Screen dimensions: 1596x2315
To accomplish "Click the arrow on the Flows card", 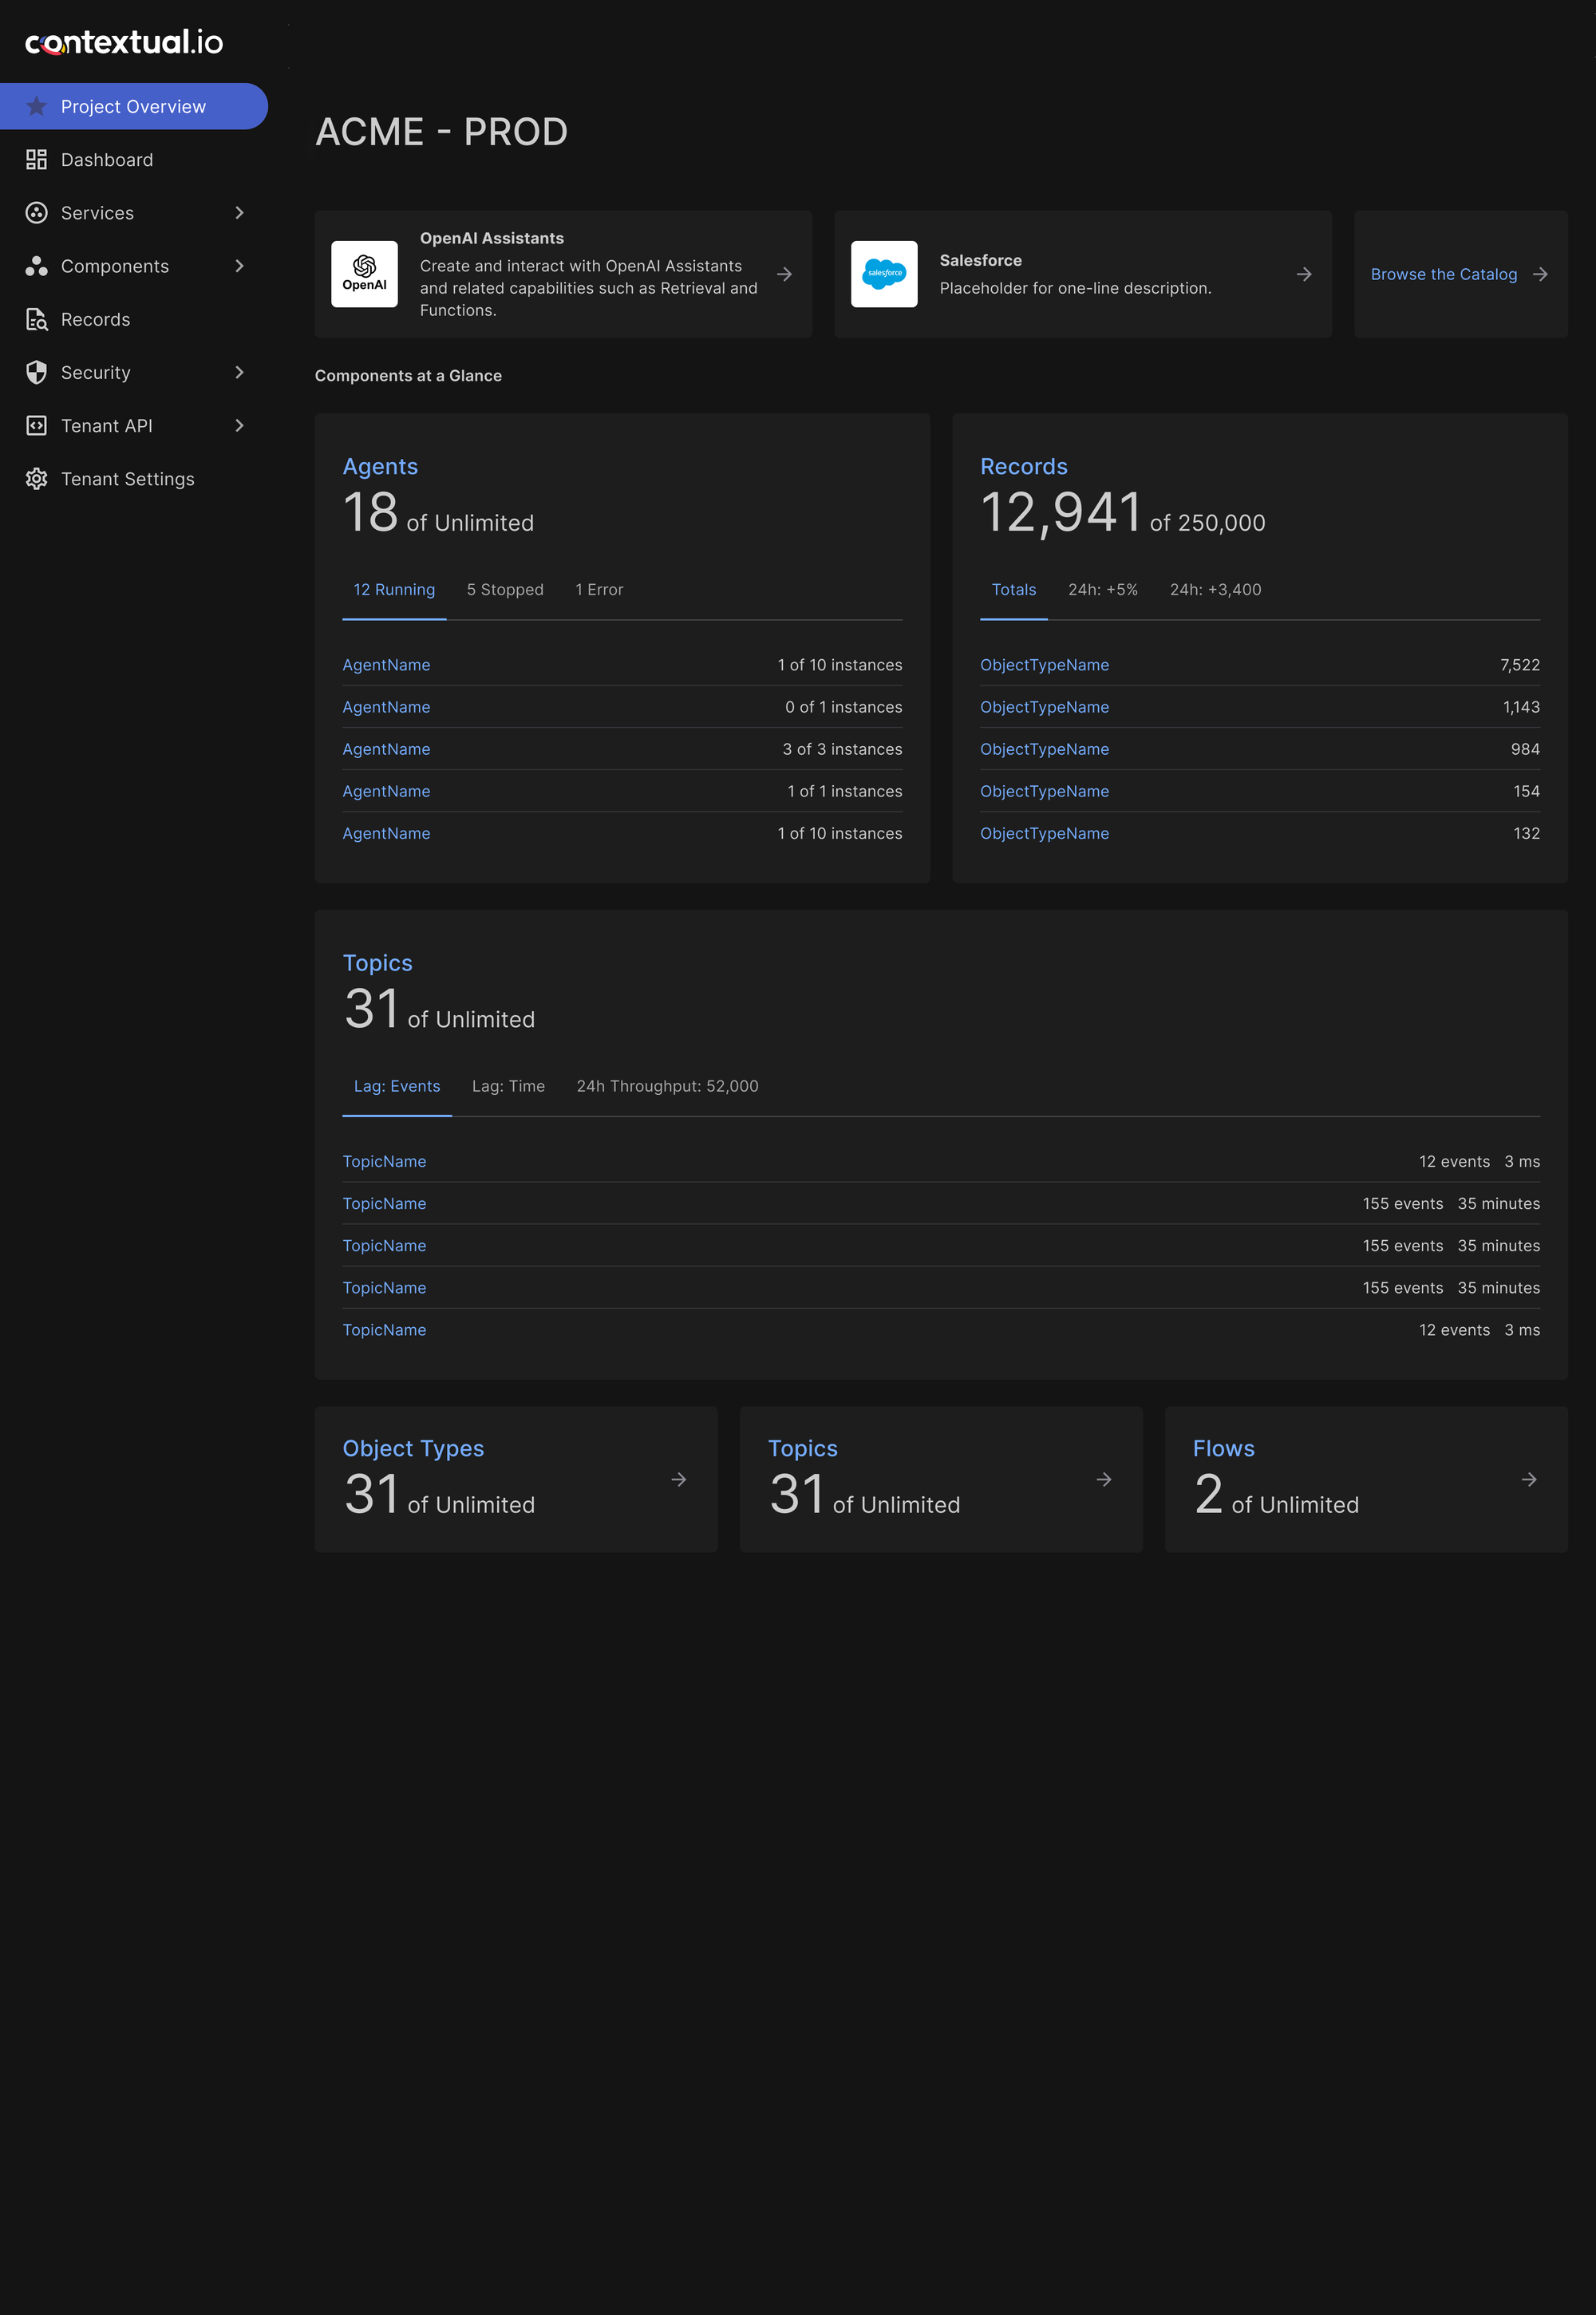I will click(x=1528, y=1479).
